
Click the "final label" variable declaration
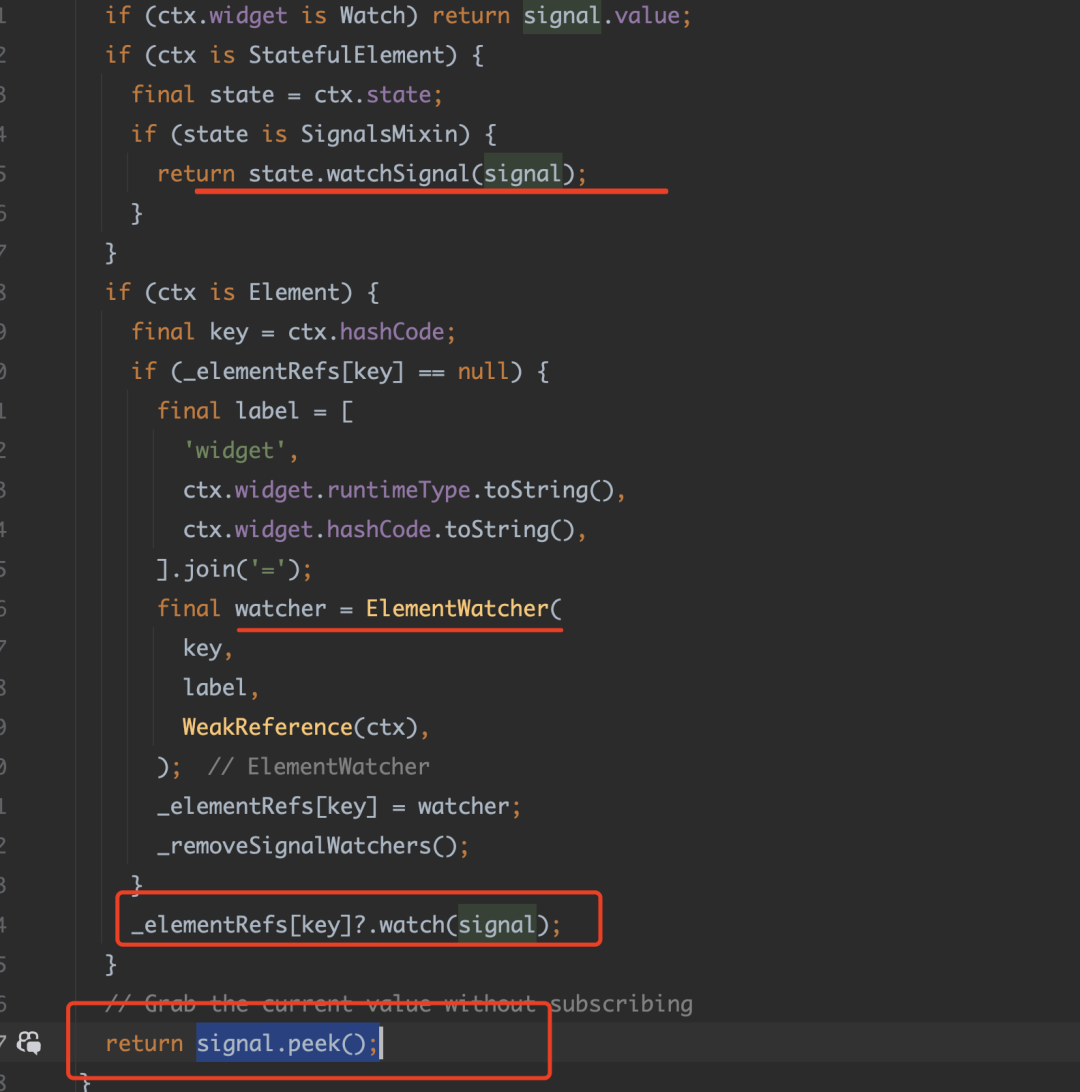click(x=228, y=411)
